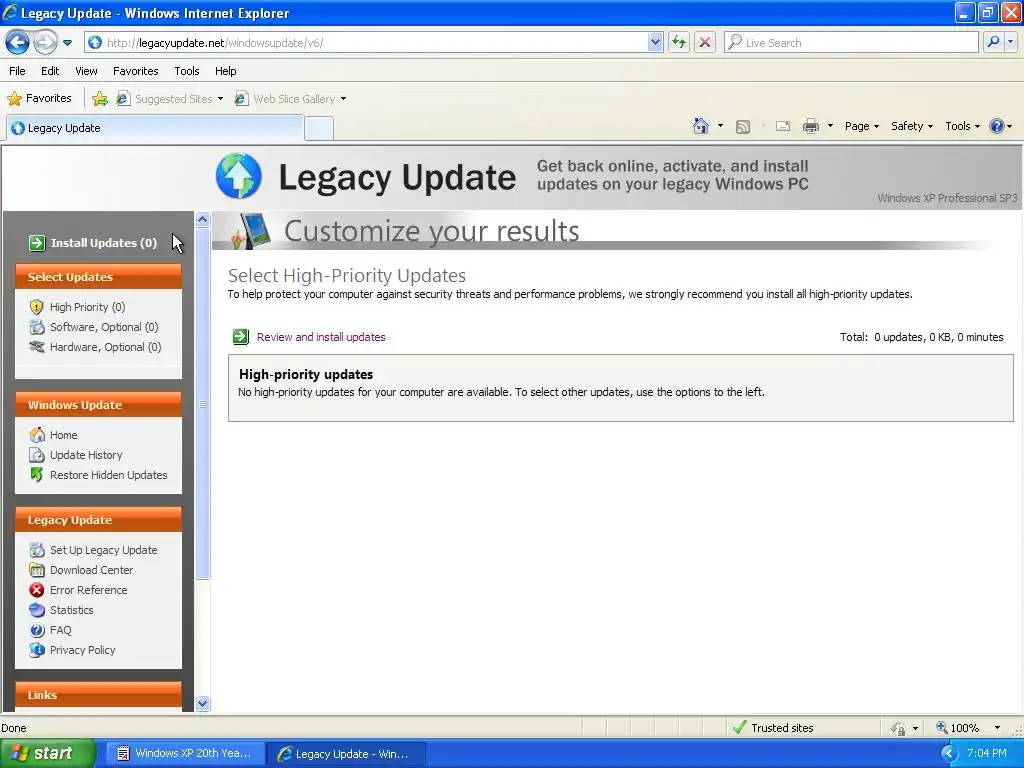Click the Review and install updates link
1024x768 pixels.
(321, 337)
